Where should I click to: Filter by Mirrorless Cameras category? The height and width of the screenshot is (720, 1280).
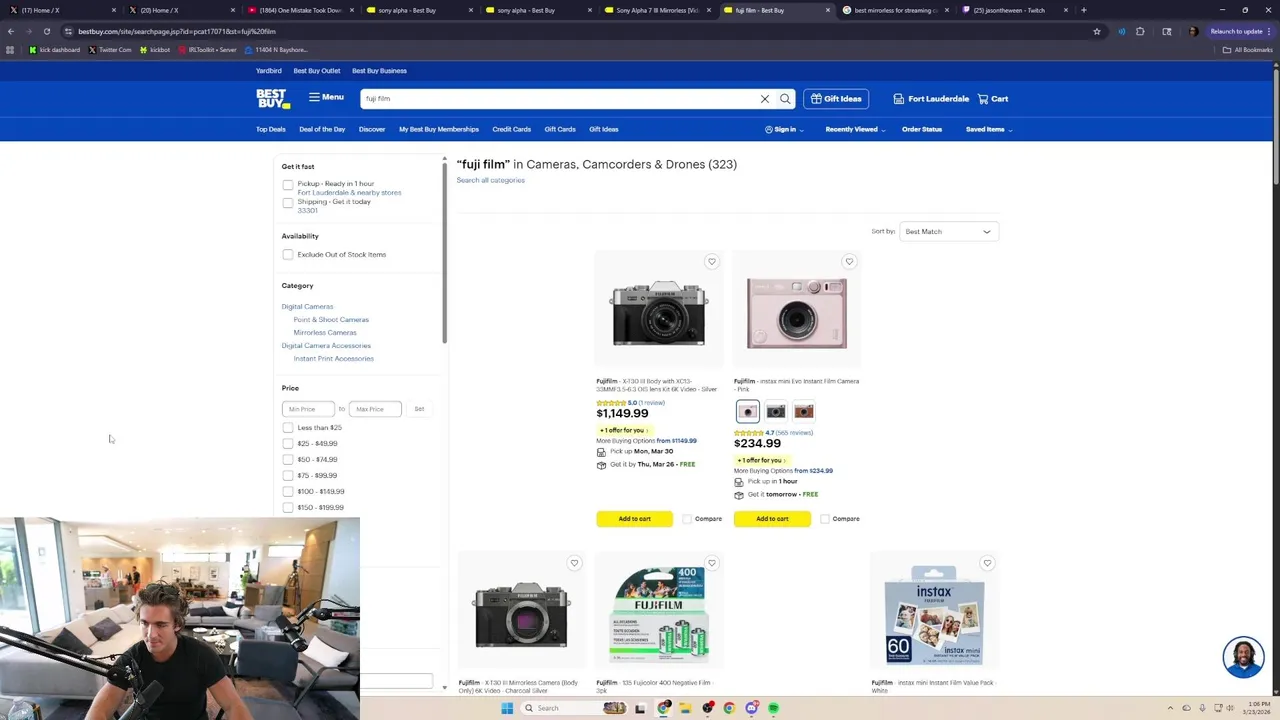[325, 333]
